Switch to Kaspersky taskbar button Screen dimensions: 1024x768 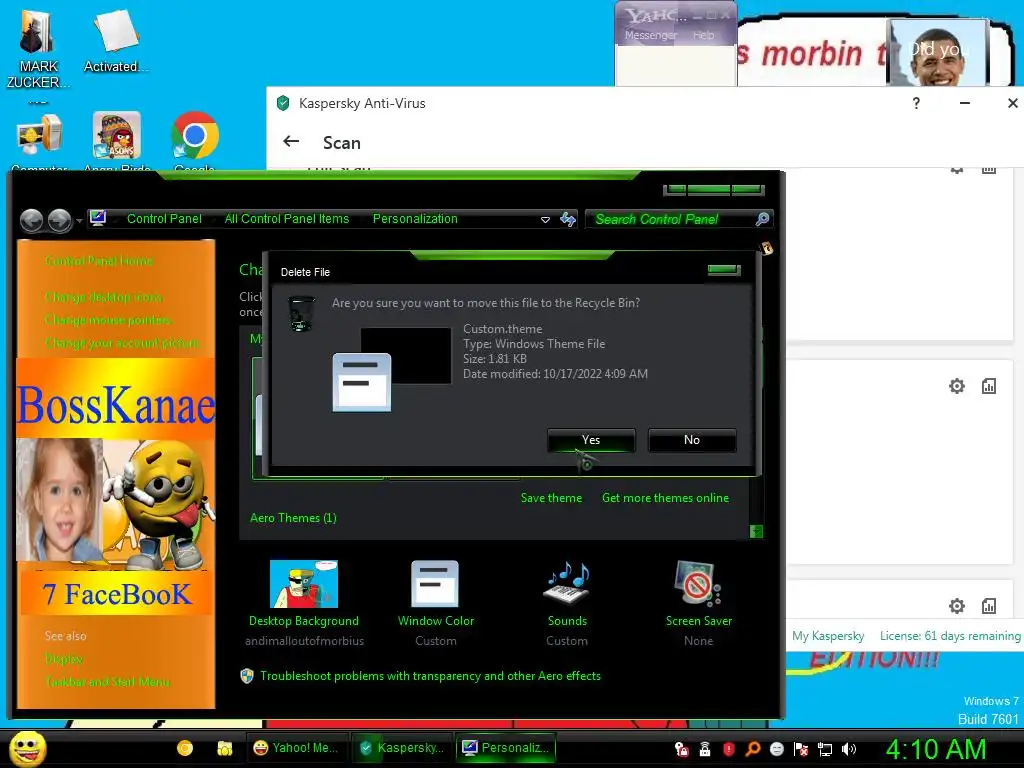click(402, 748)
